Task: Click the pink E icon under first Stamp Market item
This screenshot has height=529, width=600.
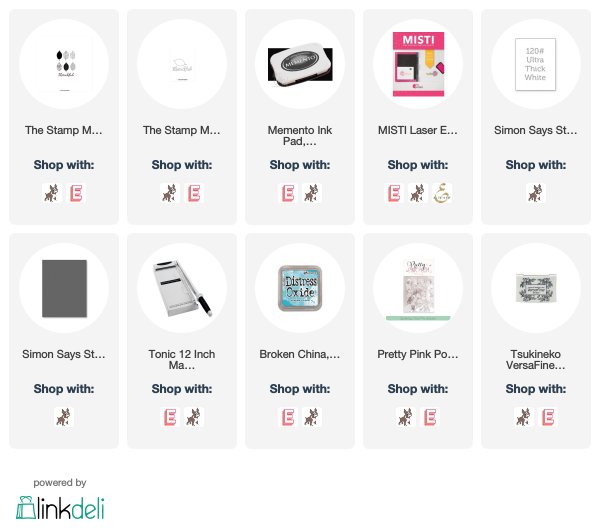Action: (76, 193)
